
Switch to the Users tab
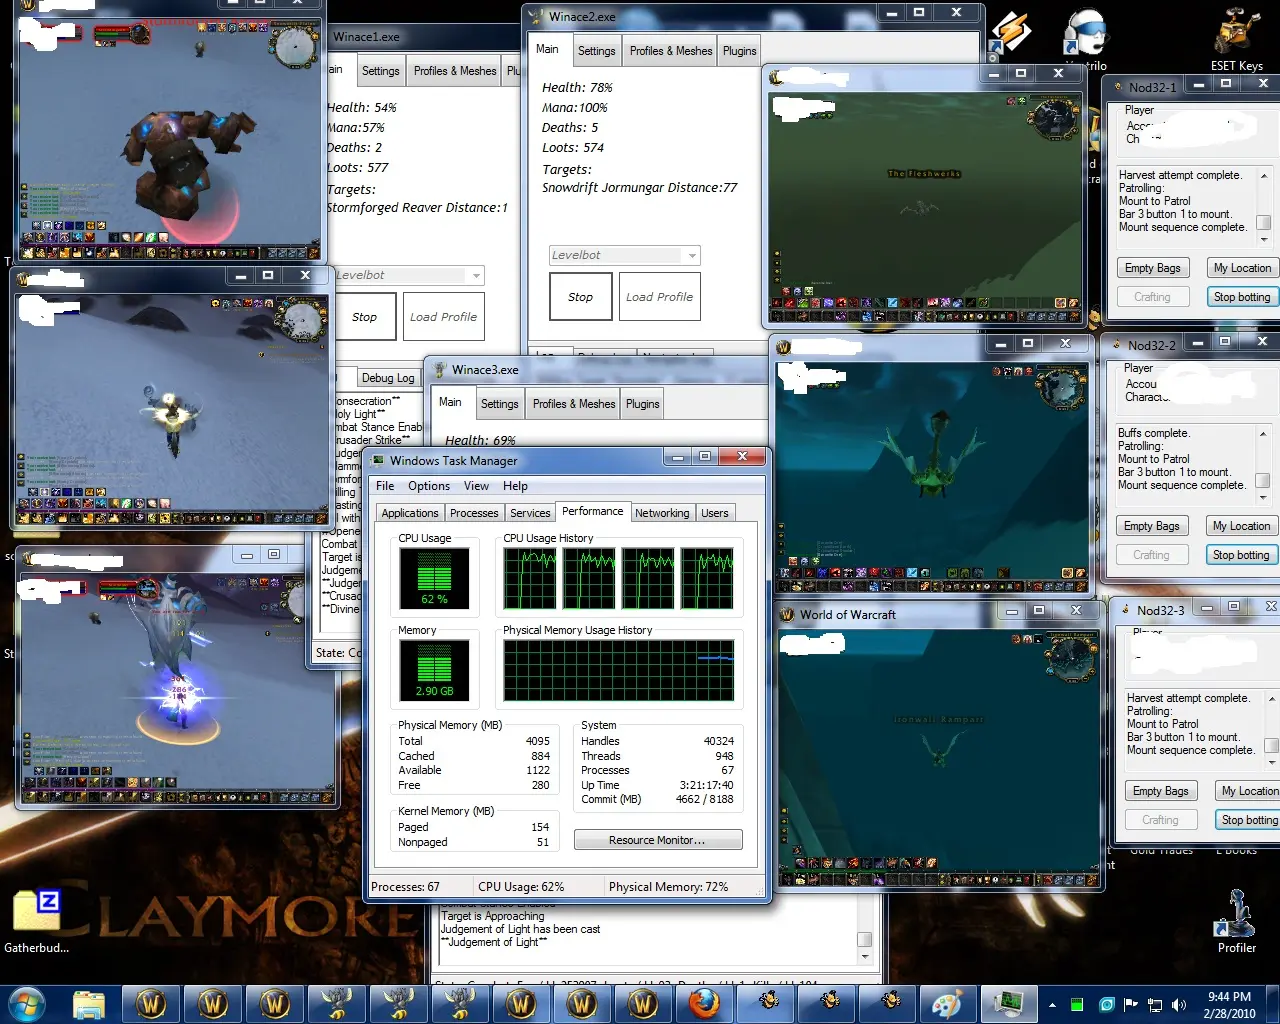tap(715, 513)
